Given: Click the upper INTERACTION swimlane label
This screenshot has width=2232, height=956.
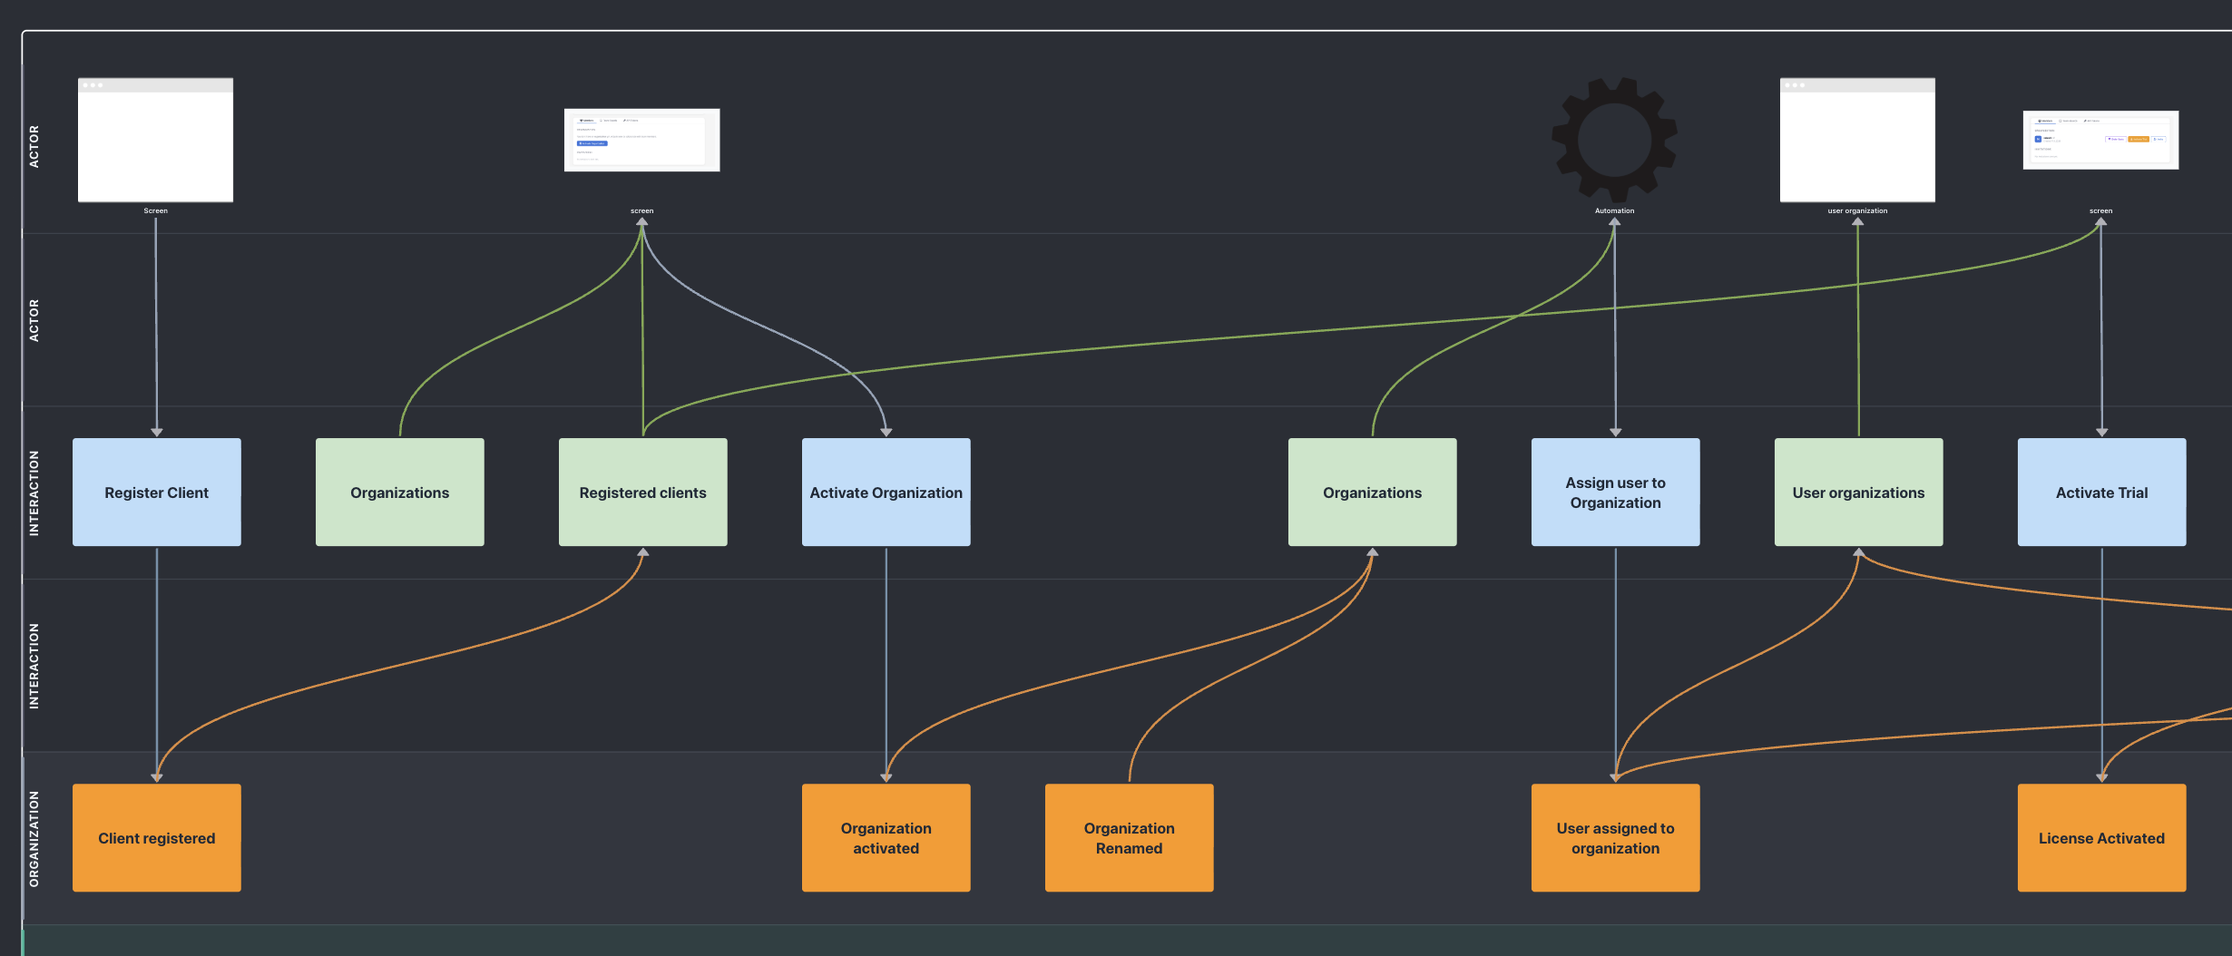Looking at the screenshot, I should tap(34, 493).
